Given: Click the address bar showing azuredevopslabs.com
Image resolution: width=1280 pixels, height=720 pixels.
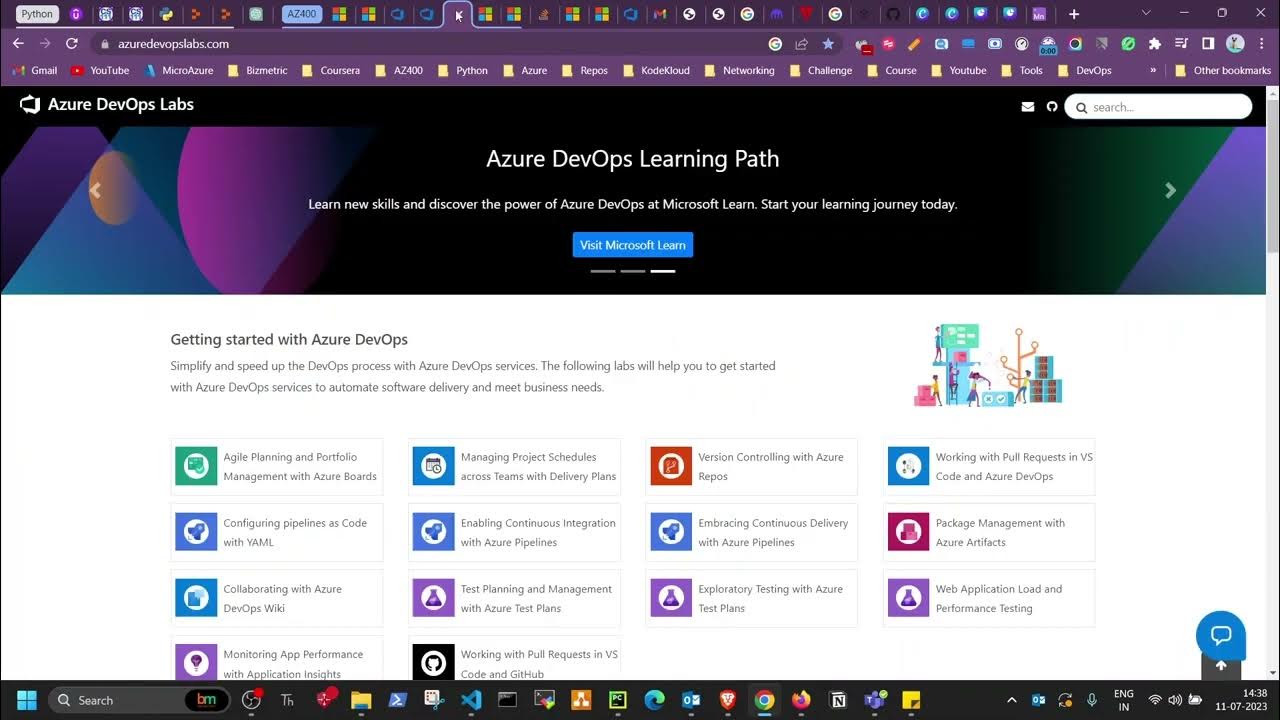Looking at the screenshot, I should tap(430, 44).
